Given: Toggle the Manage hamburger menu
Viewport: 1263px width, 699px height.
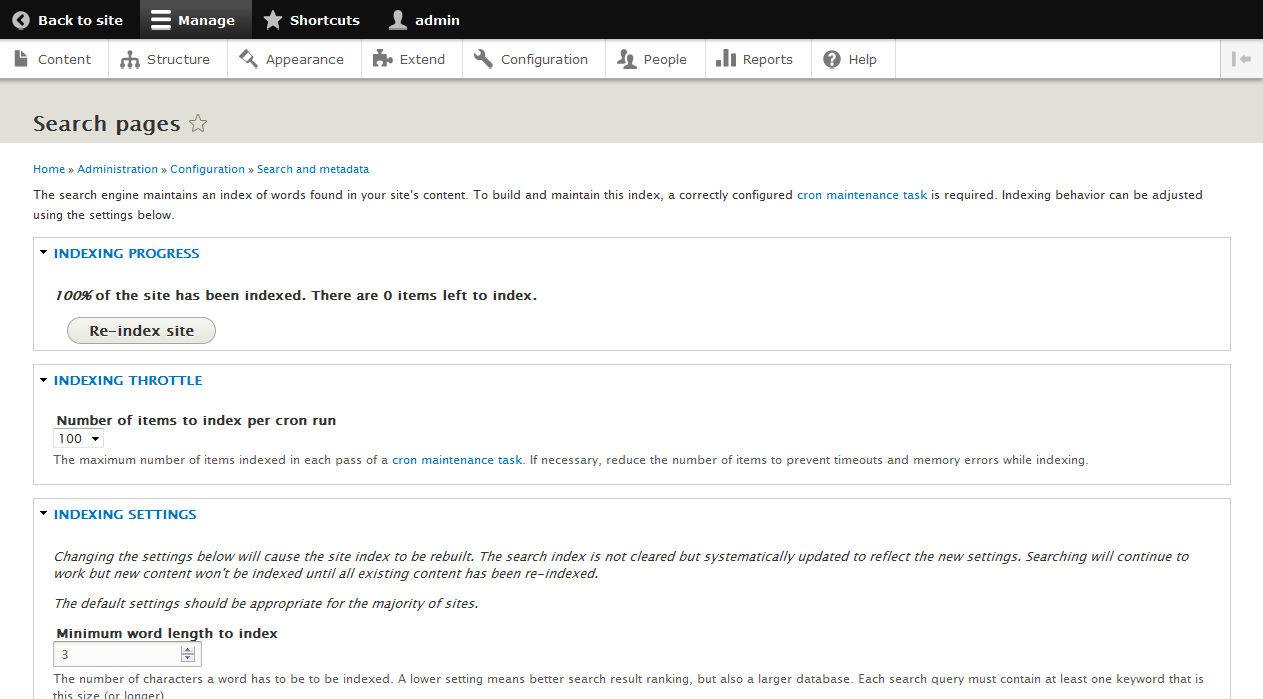Looking at the screenshot, I should [x=161, y=20].
